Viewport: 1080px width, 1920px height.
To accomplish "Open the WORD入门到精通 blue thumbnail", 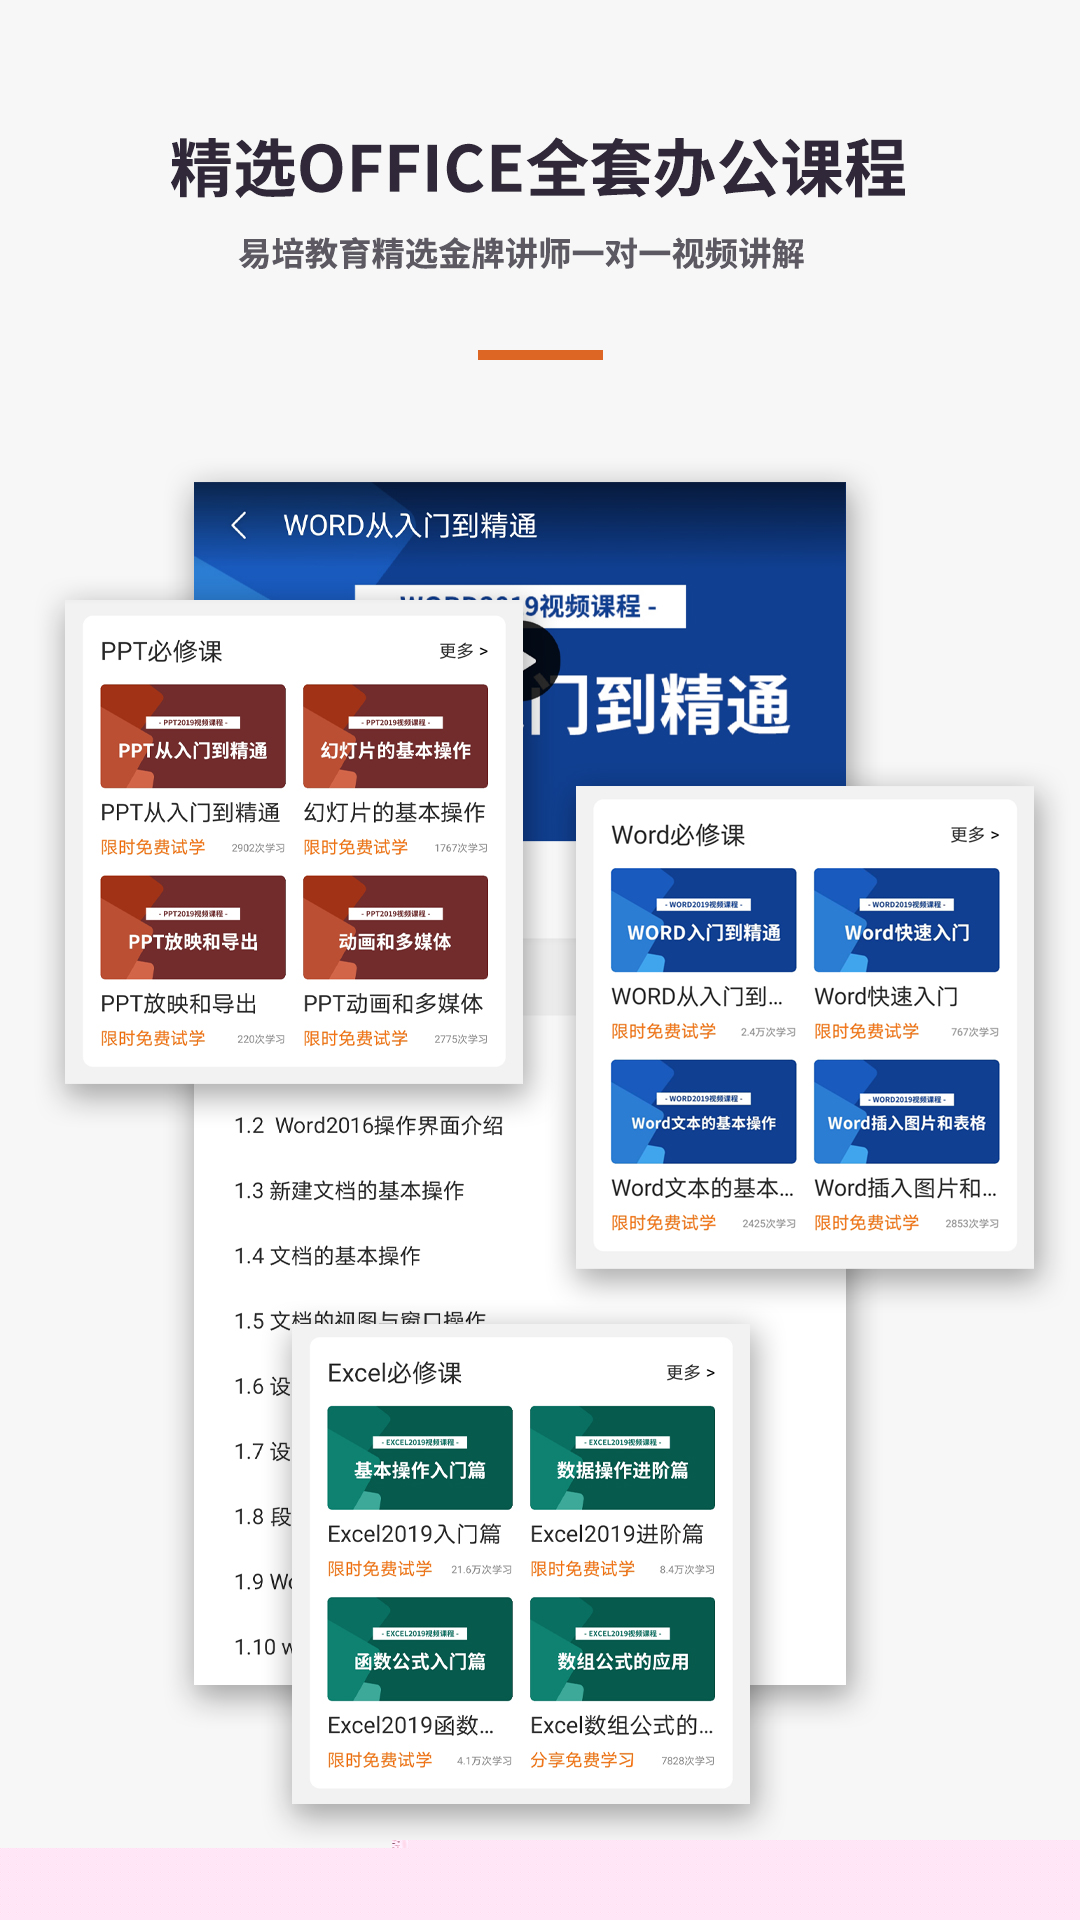I will pos(703,919).
